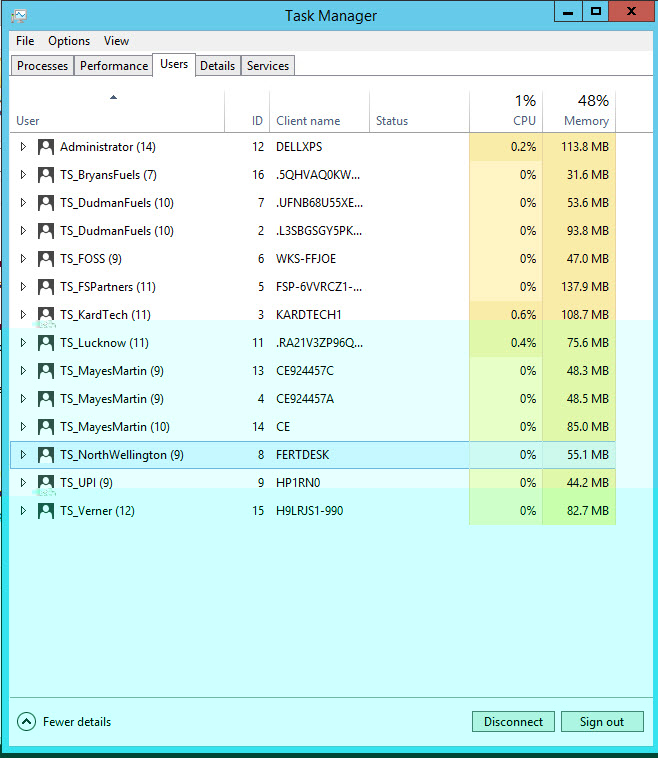Click the TS_FOSS user avatar icon

coord(46,259)
